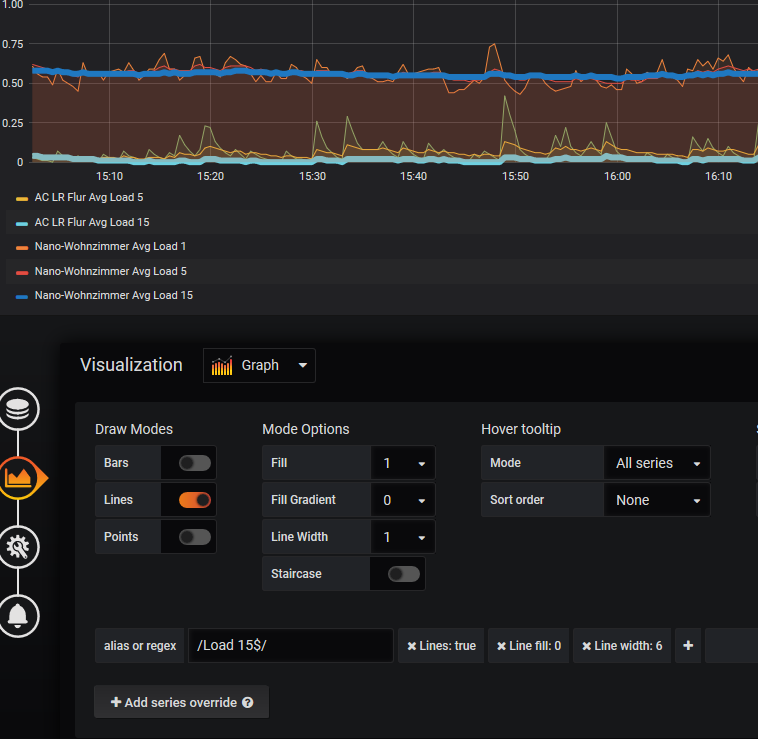Remove the 'Lines: true' override tag

(x=412, y=646)
